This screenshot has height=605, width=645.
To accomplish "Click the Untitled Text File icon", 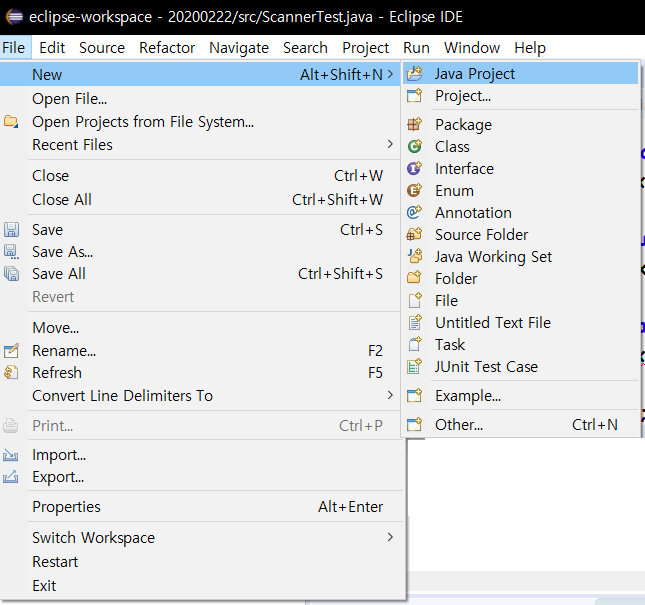I will coord(414,322).
